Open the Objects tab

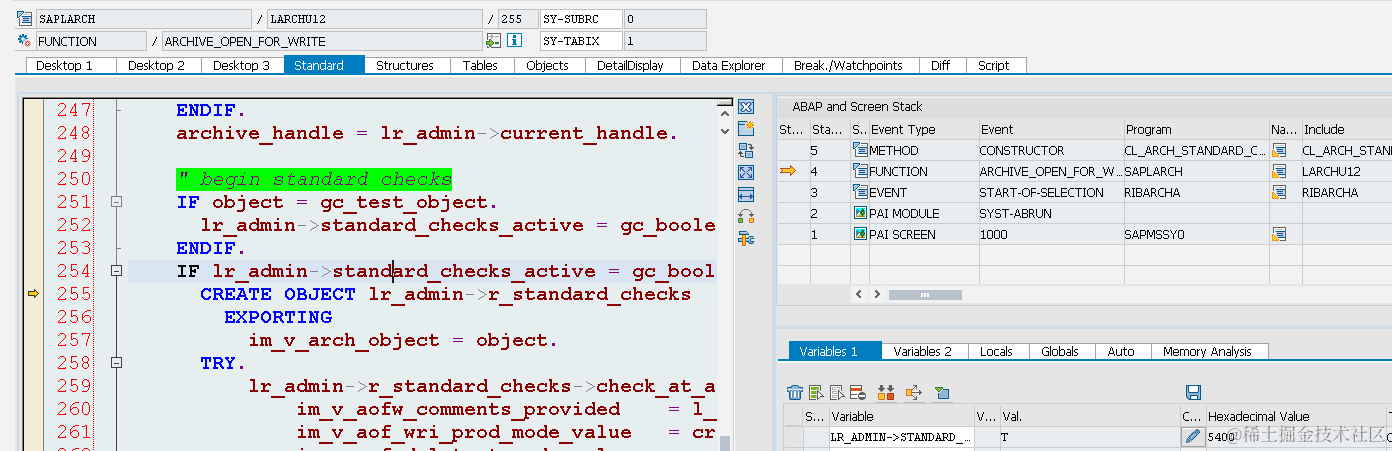(x=547, y=65)
